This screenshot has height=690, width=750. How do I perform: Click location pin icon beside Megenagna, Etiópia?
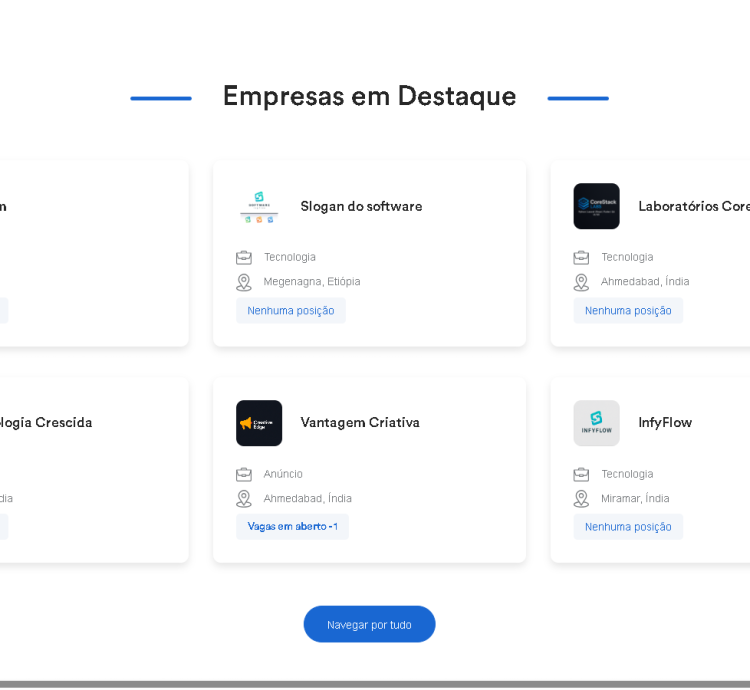coord(244,282)
